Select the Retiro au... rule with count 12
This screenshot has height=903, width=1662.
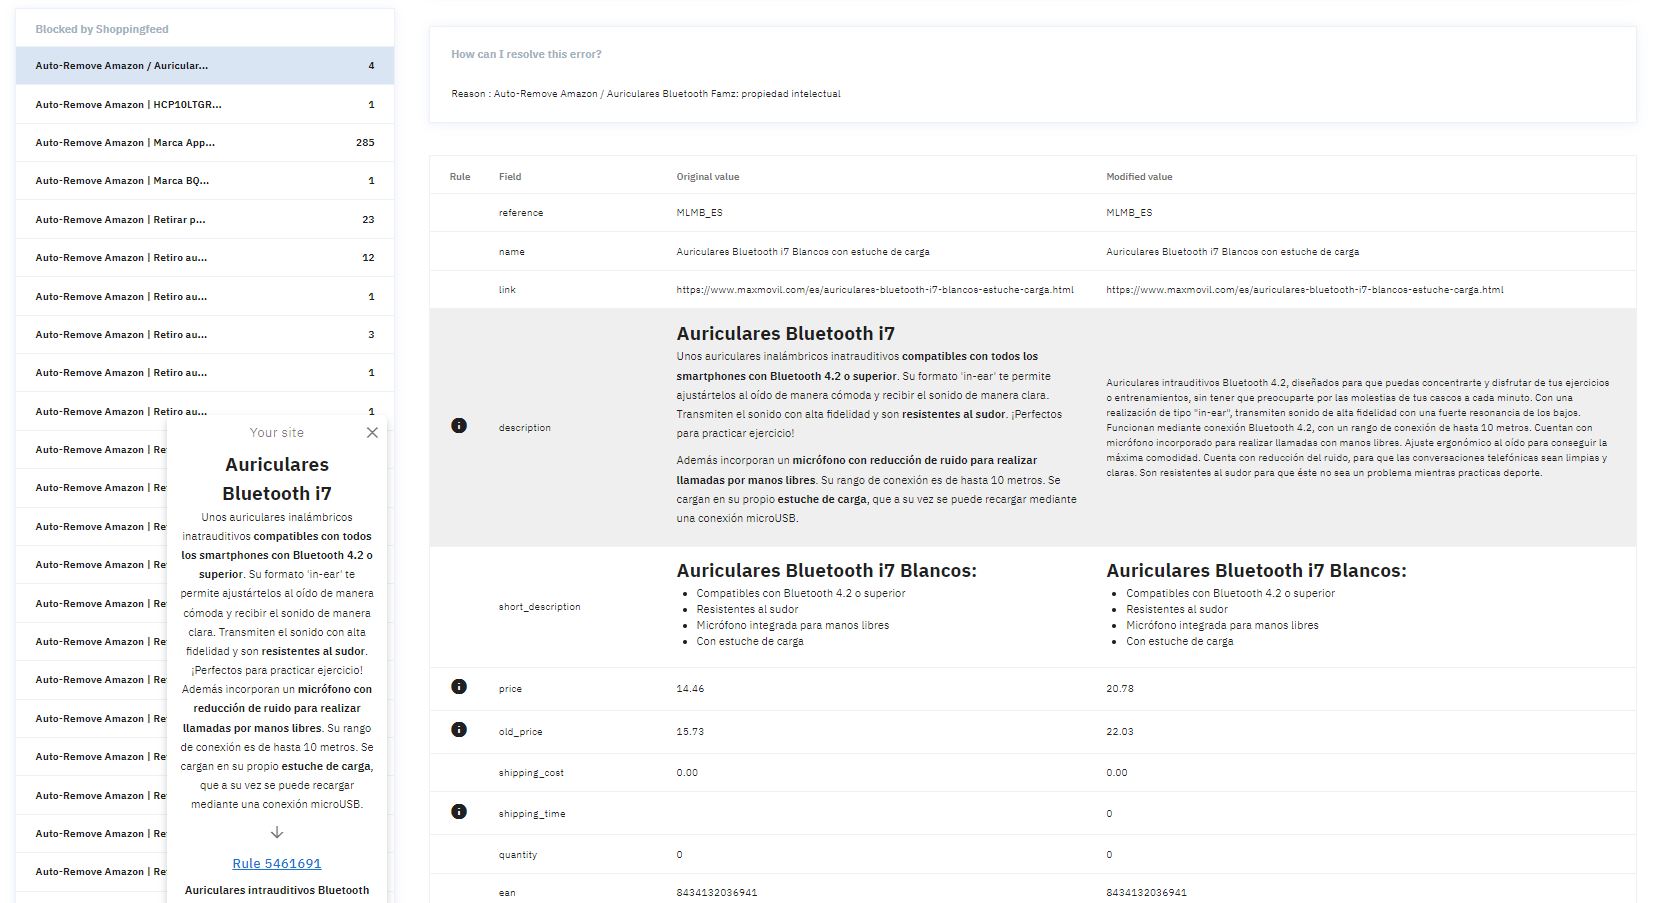pos(205,258)
